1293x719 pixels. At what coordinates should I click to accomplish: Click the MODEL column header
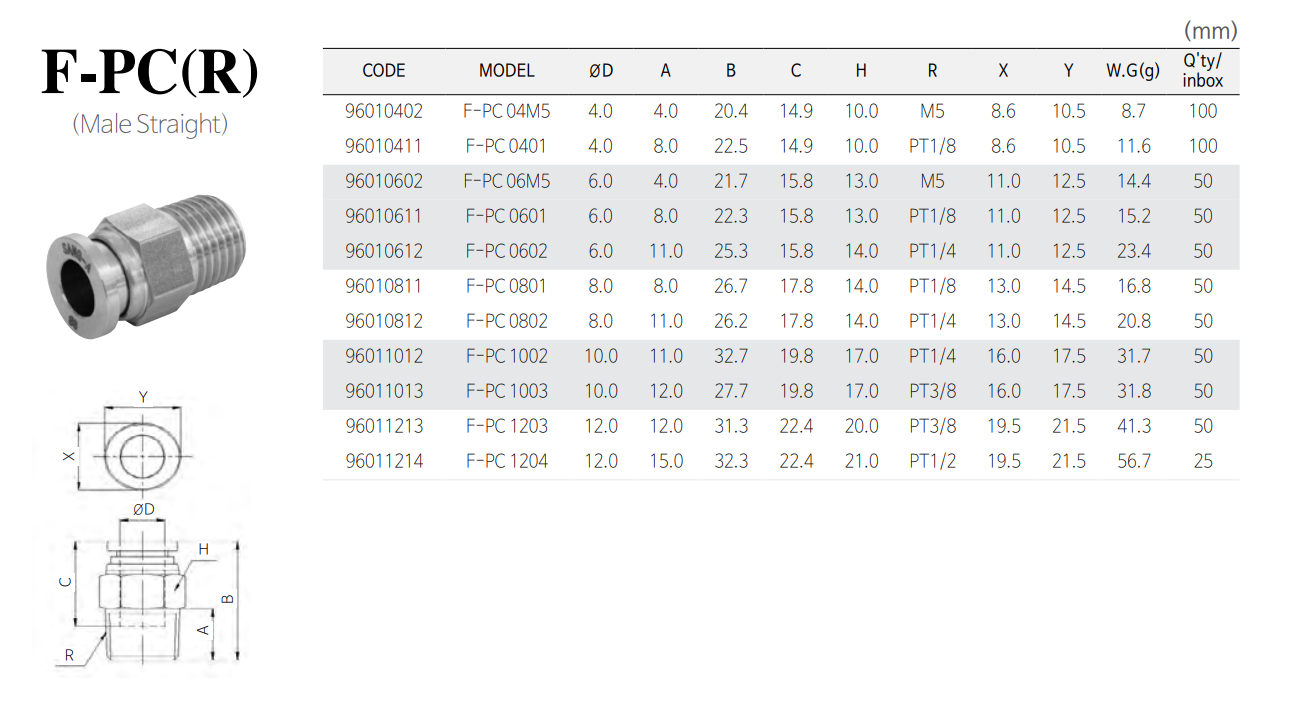coord(507,71)
